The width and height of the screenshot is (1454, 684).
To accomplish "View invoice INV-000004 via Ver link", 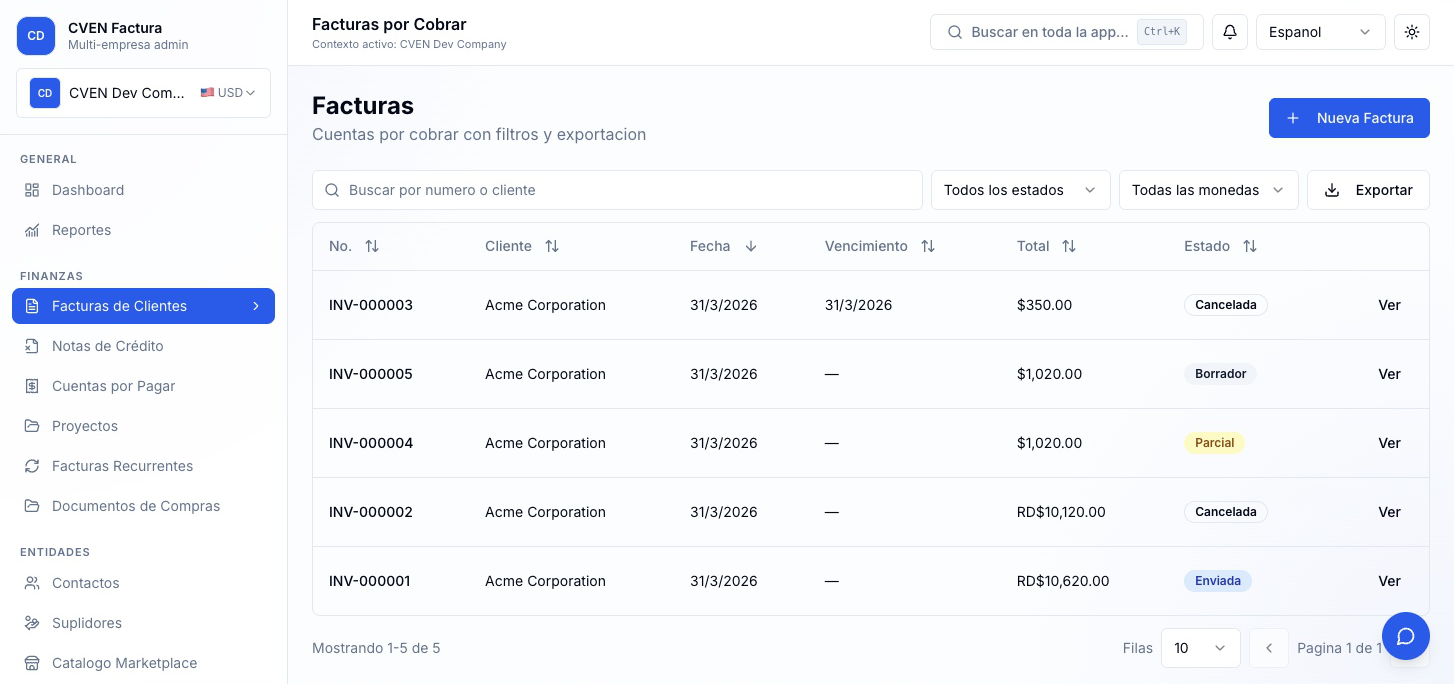I will pyautogui.click(x=1389, y=443).
